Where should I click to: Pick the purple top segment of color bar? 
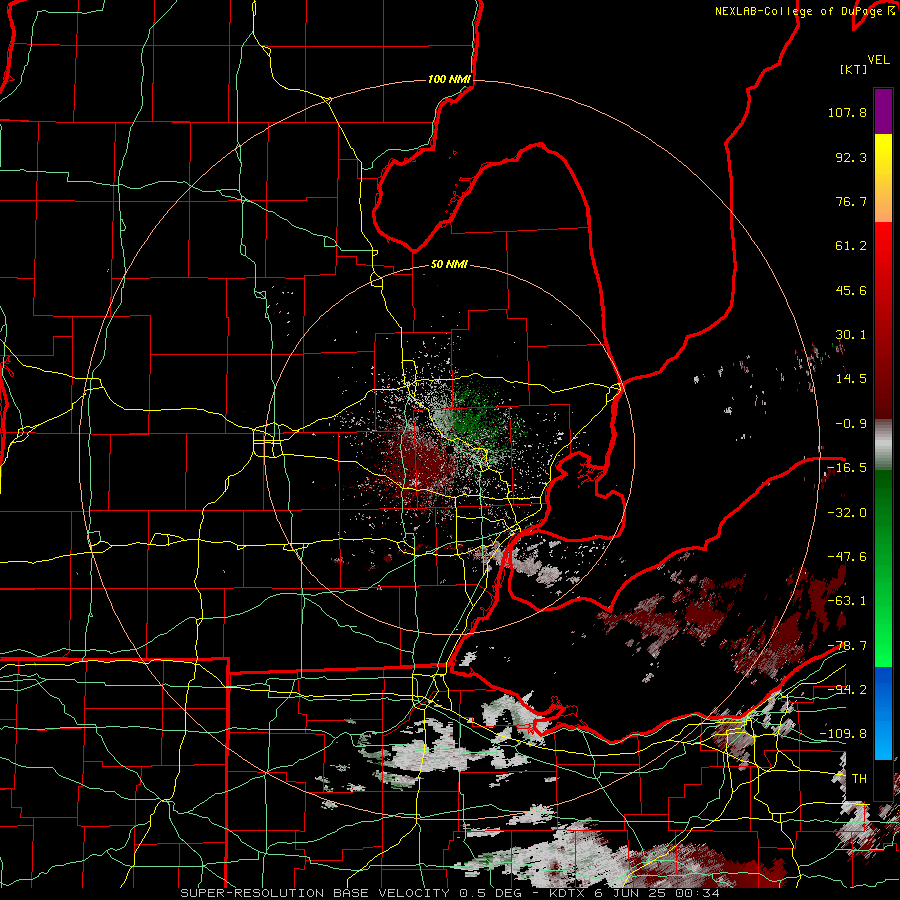click(883, 111)
